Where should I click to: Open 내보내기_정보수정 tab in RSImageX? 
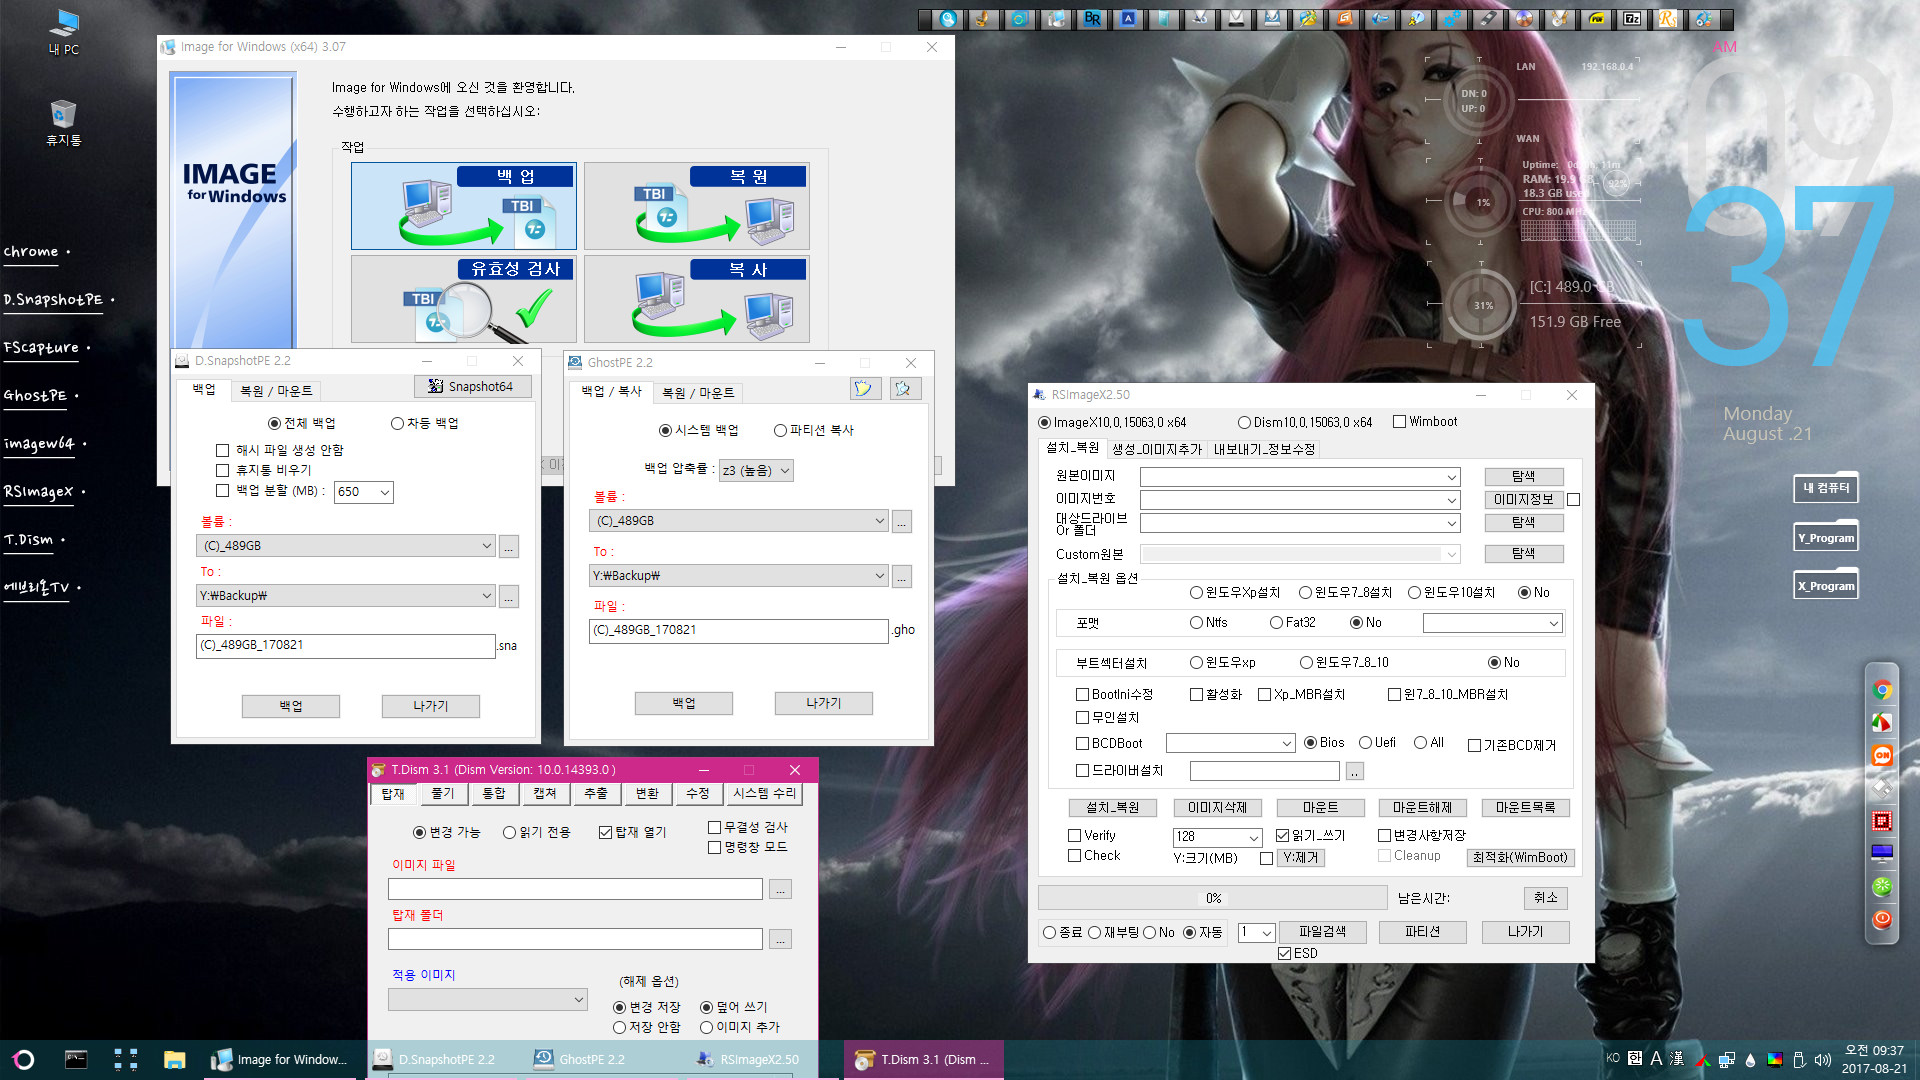[x=1264, y=449]
